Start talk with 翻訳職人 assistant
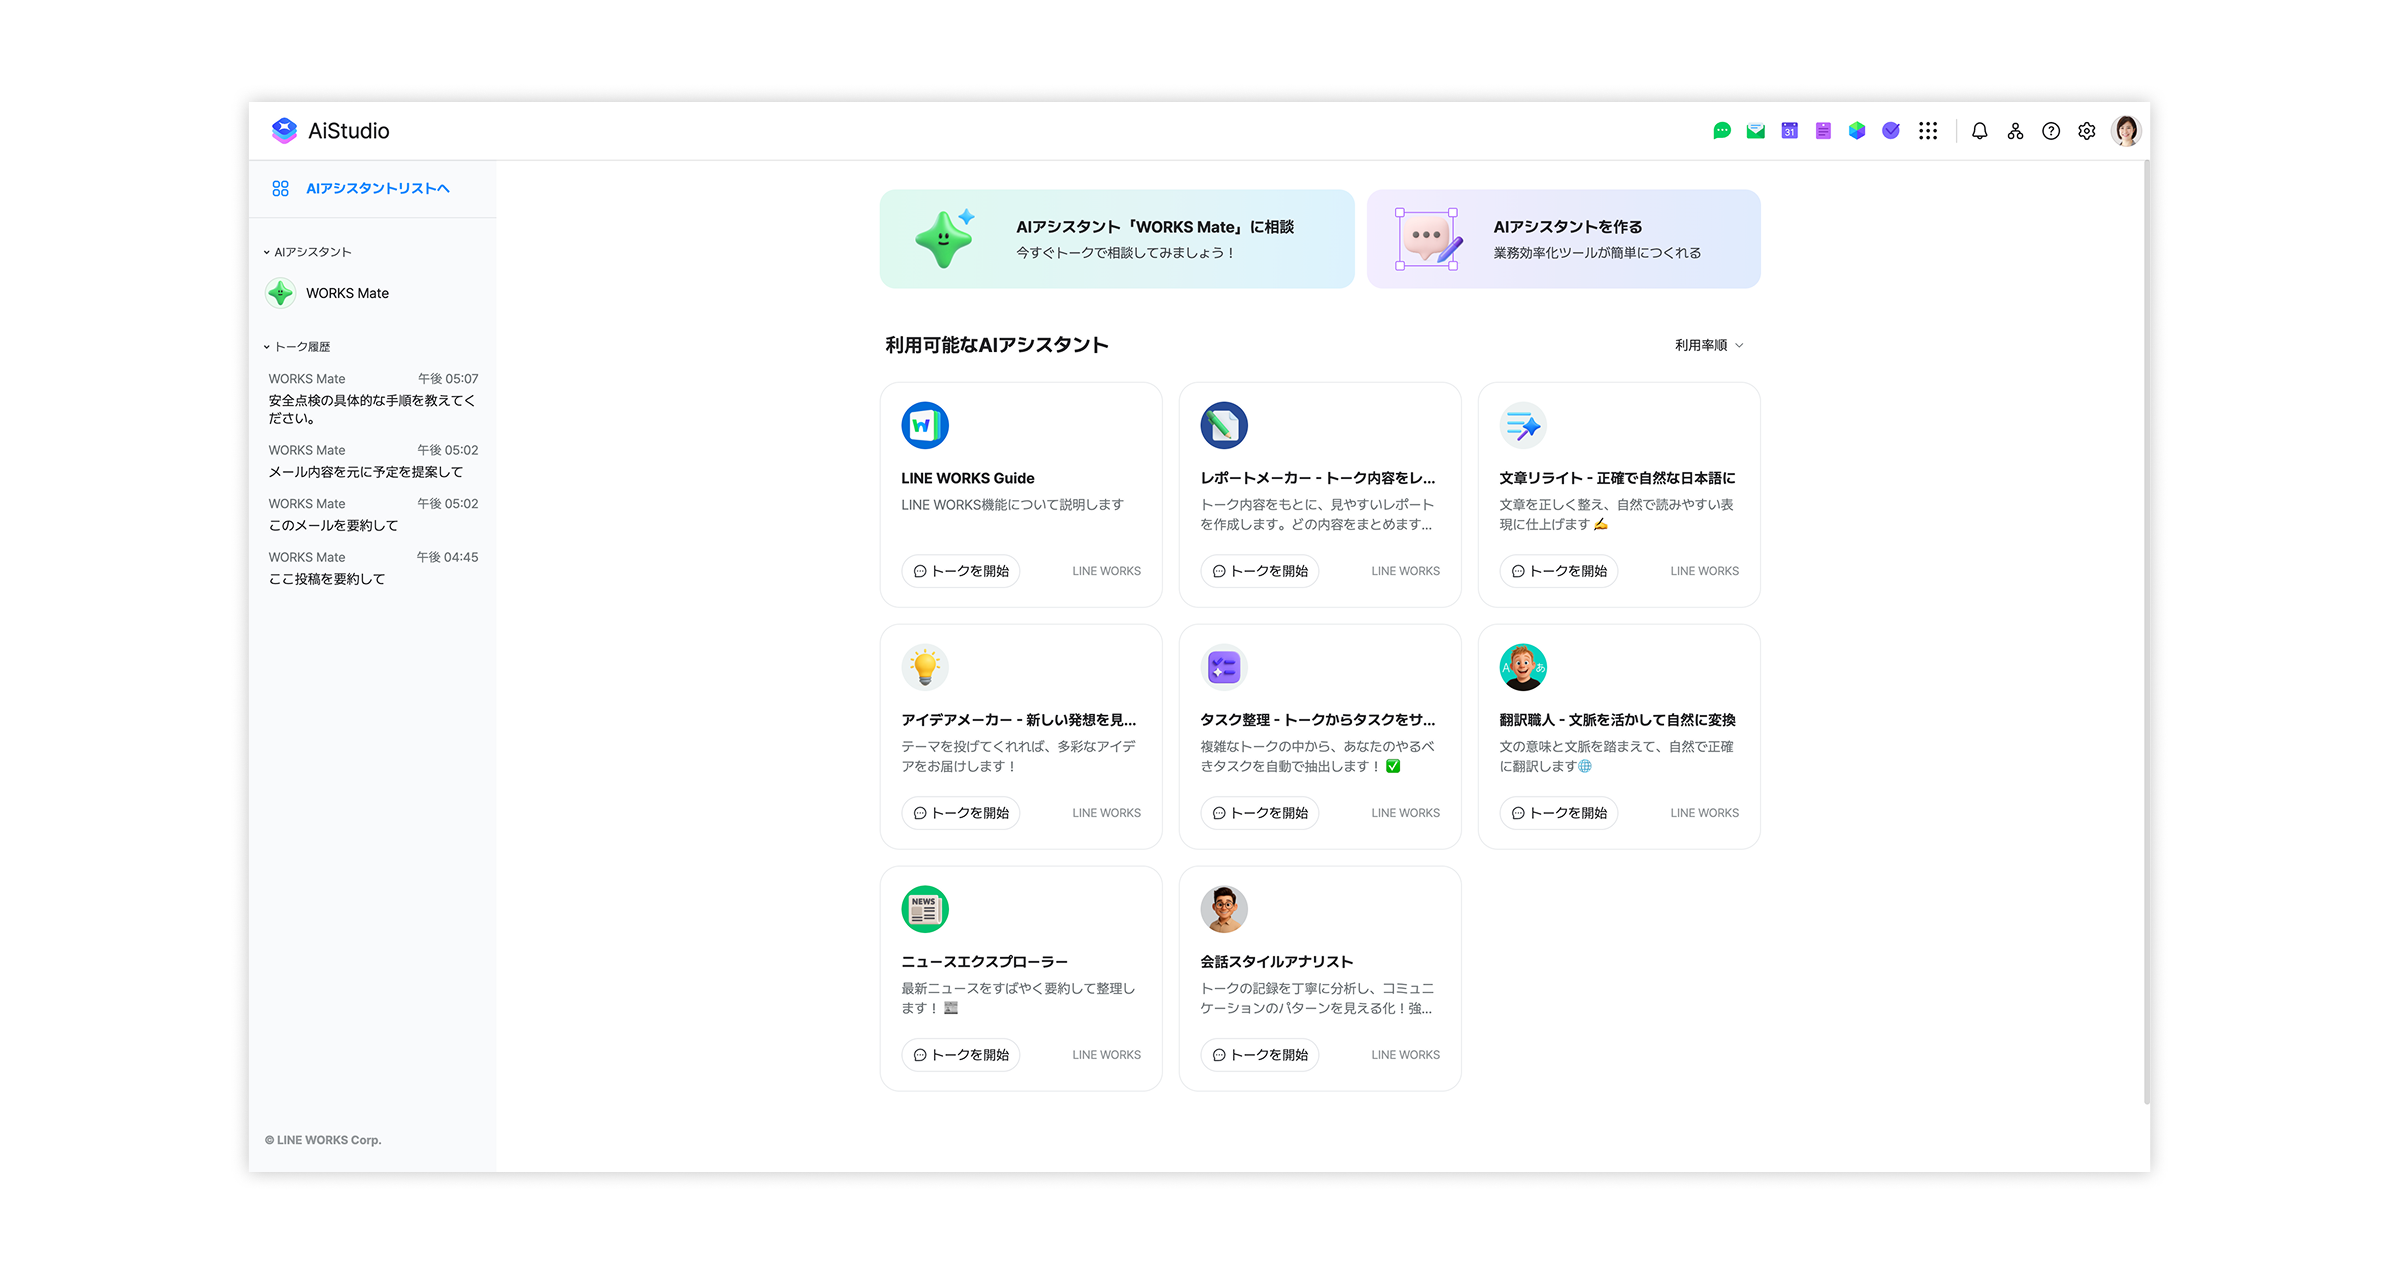This screenshot has height=1276, width=2400. [1558, 813]
